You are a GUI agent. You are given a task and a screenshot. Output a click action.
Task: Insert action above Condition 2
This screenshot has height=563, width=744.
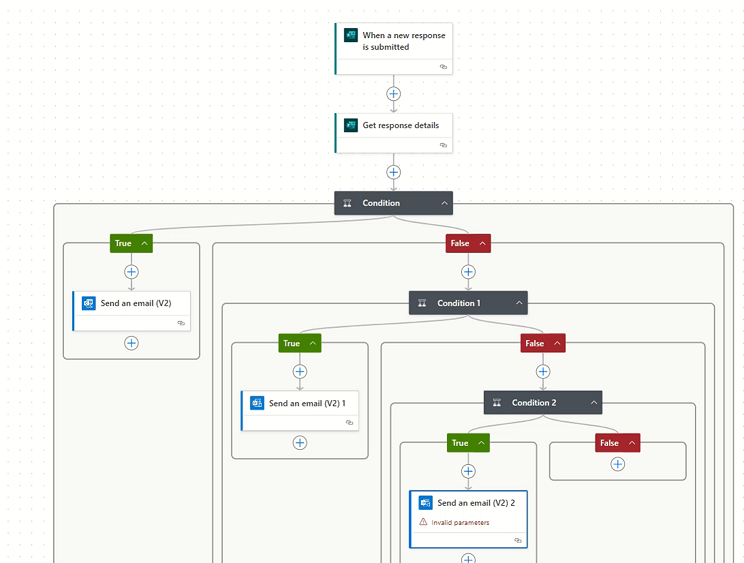pos(543,371)
